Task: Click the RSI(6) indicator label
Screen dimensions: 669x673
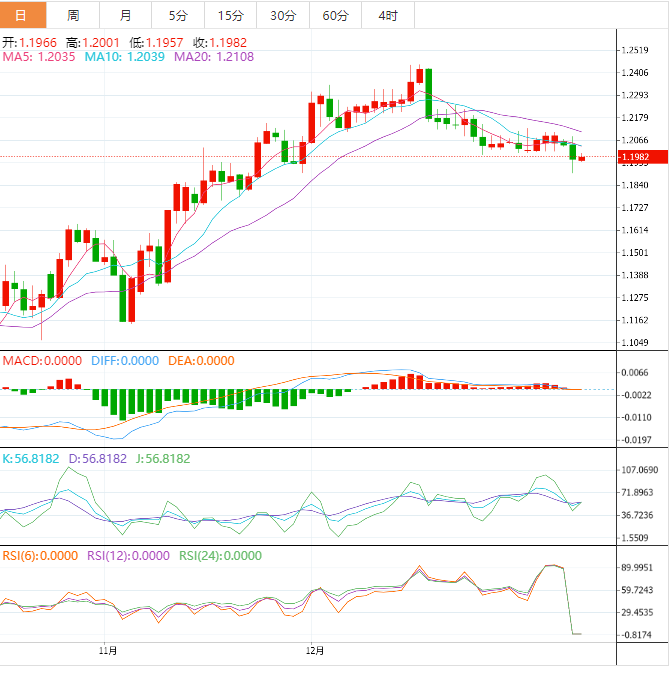Action: [40, 556]
